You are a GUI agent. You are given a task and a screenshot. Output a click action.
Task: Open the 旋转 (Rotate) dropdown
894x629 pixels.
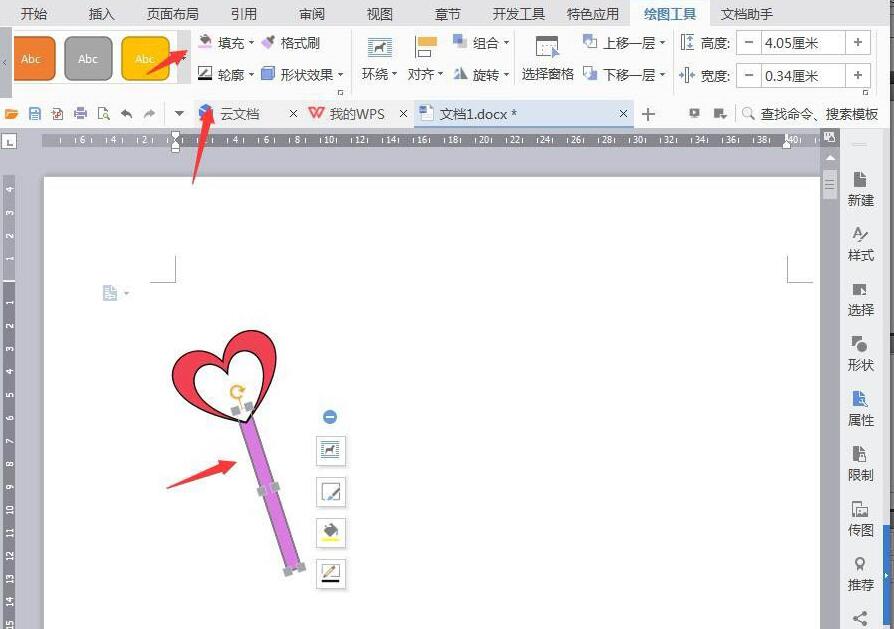point(487,73)
